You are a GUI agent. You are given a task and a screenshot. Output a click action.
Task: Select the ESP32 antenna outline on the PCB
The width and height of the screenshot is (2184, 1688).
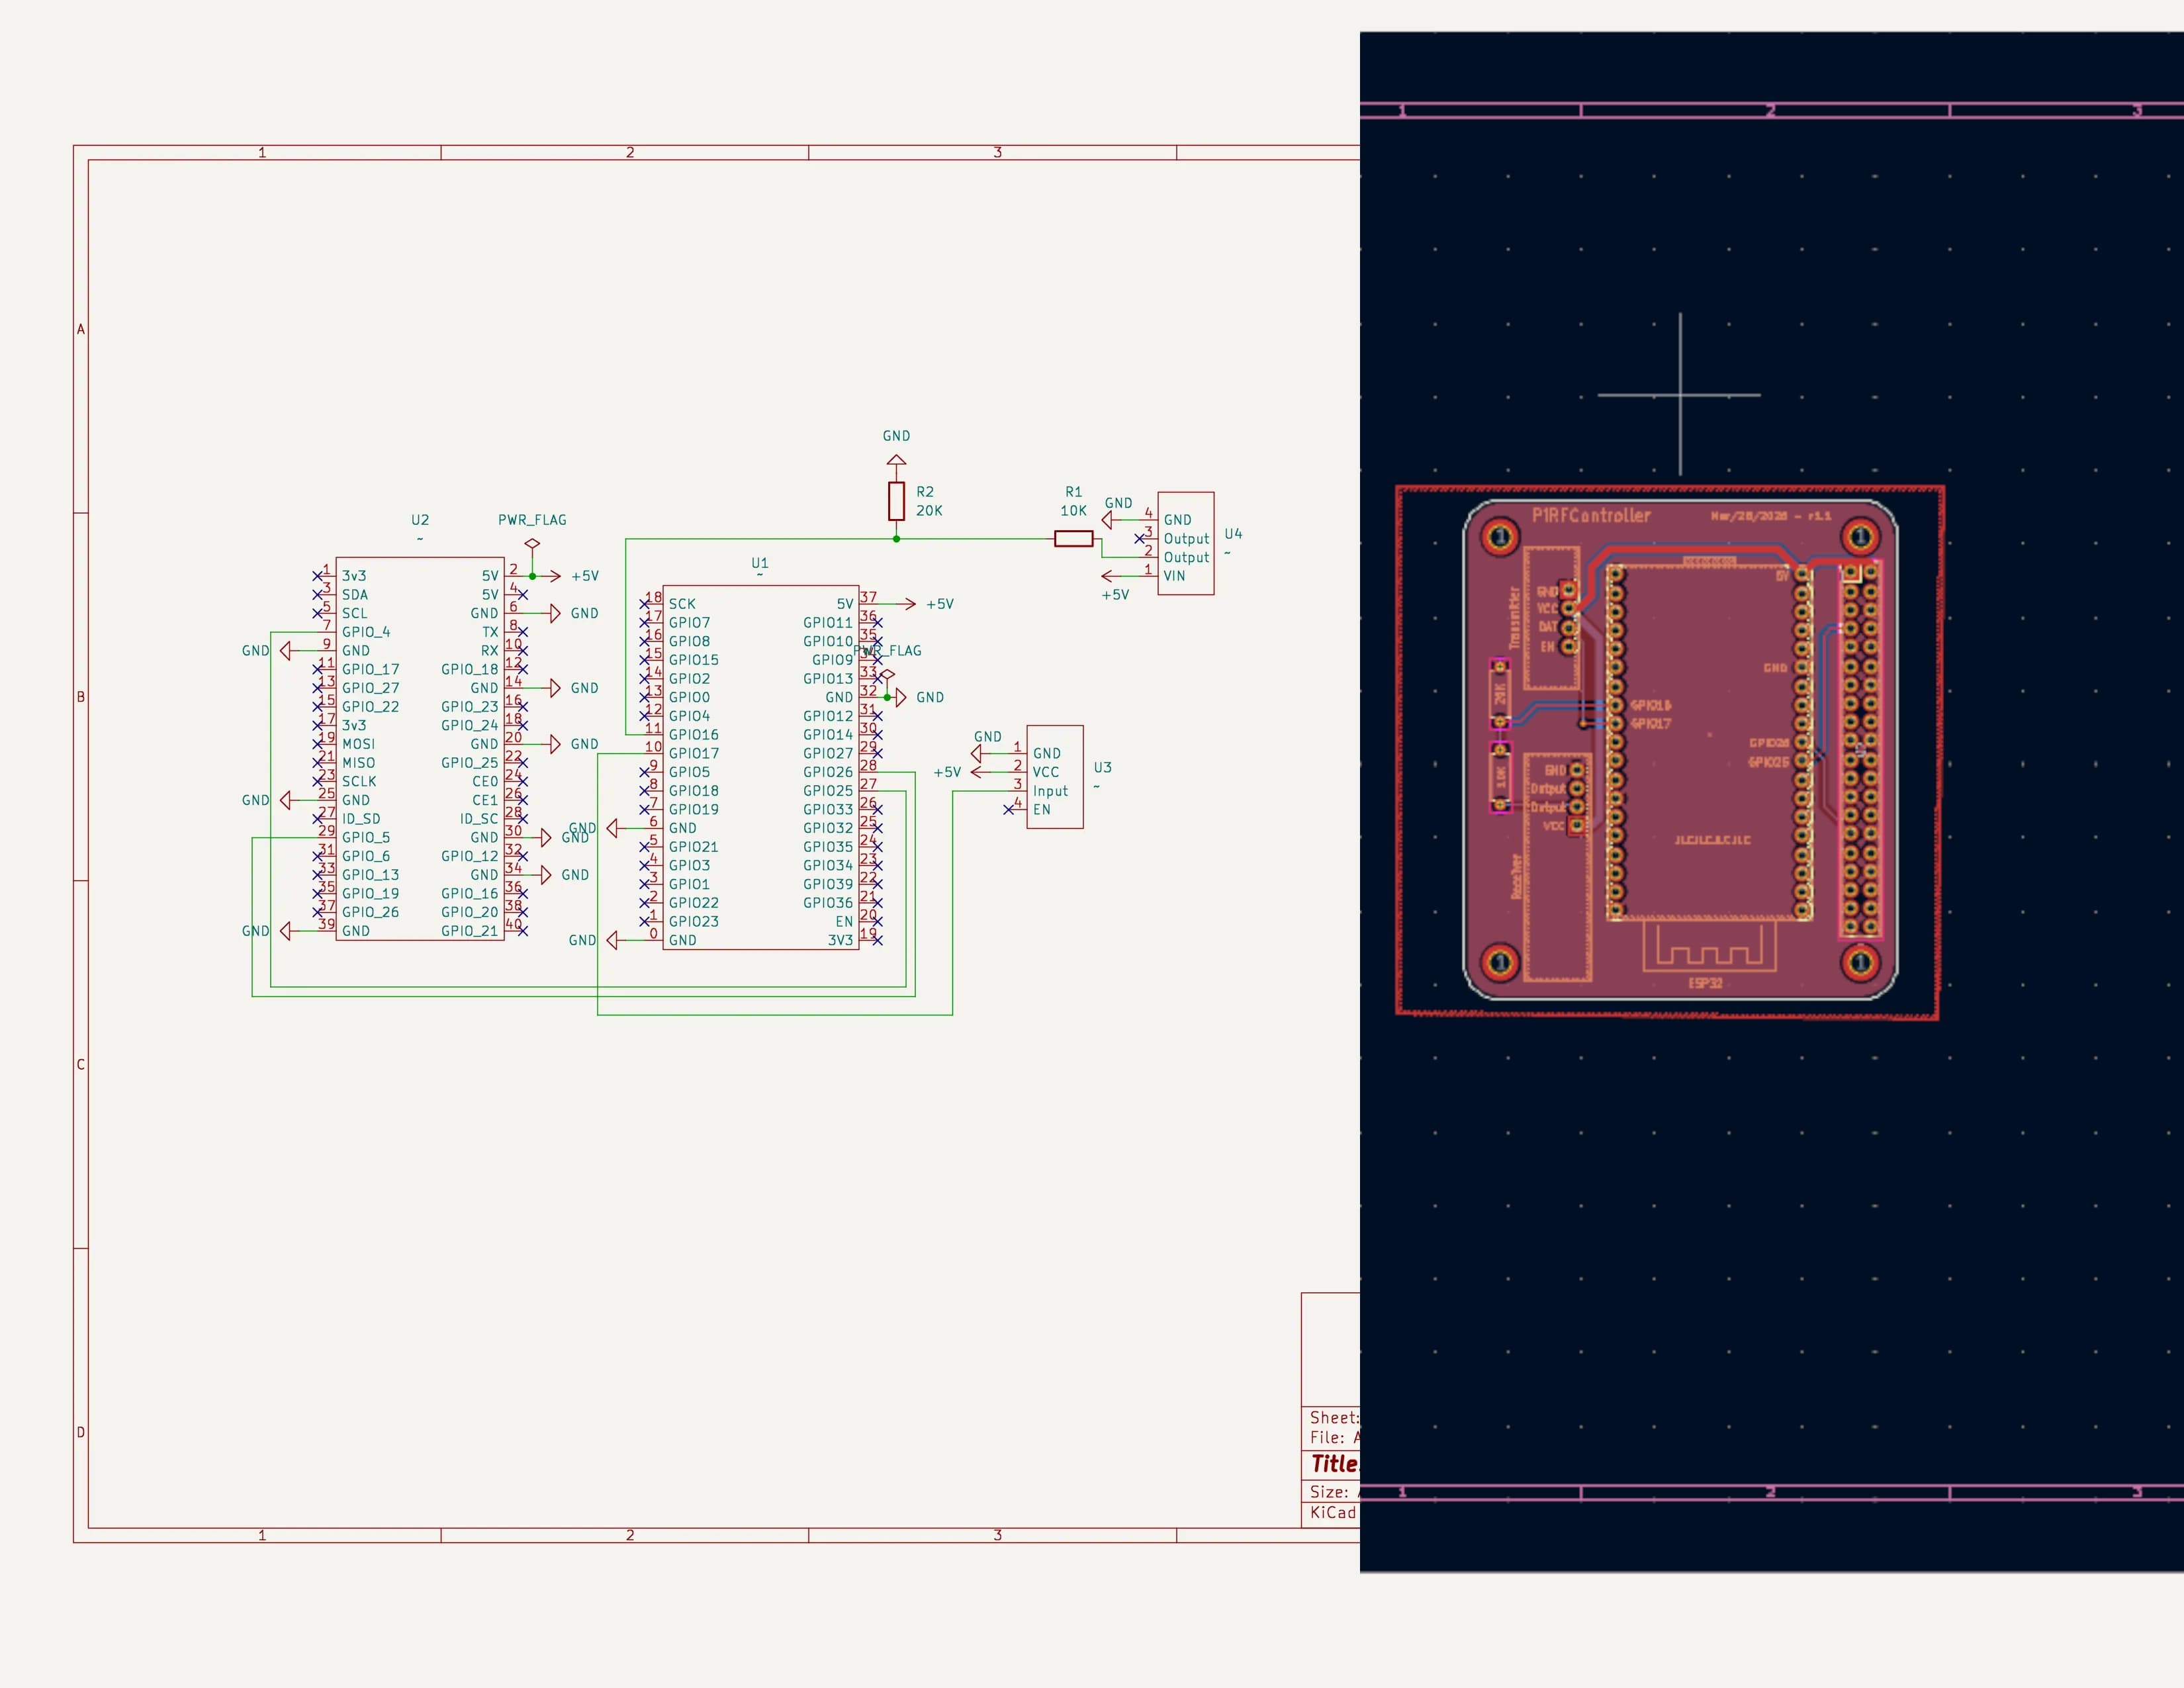[1709, 945]
